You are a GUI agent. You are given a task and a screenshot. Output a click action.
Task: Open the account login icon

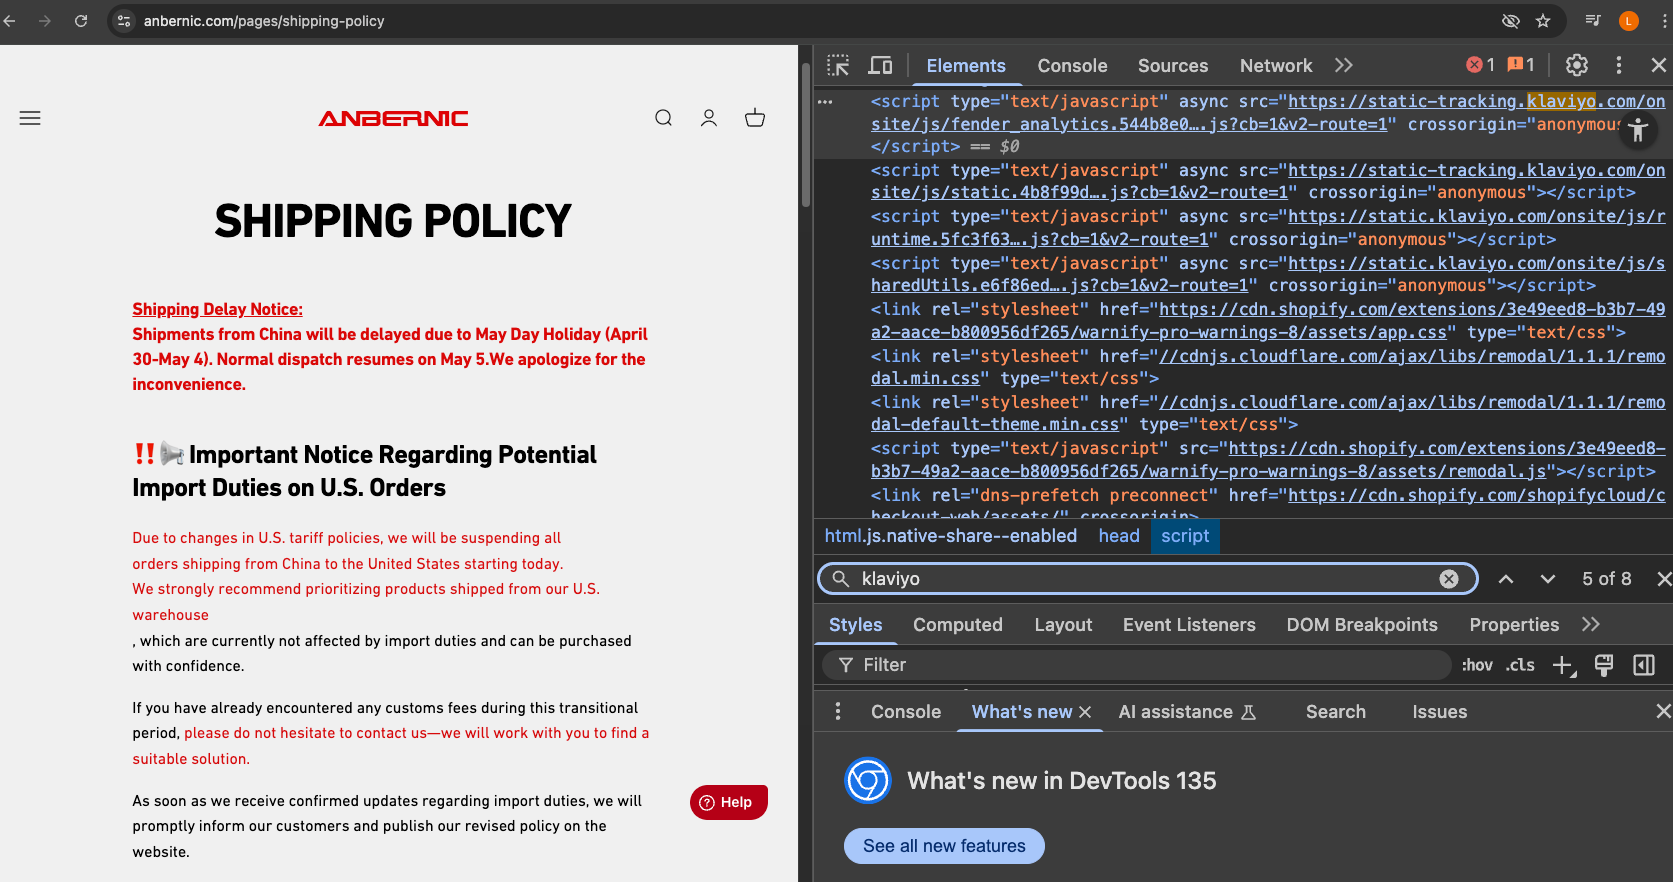(x=709, y=118)
